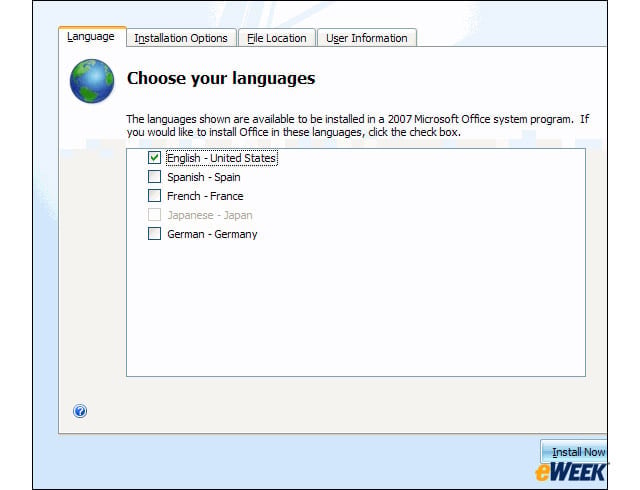Click the 'German - Germany' label text

point(212,234)
